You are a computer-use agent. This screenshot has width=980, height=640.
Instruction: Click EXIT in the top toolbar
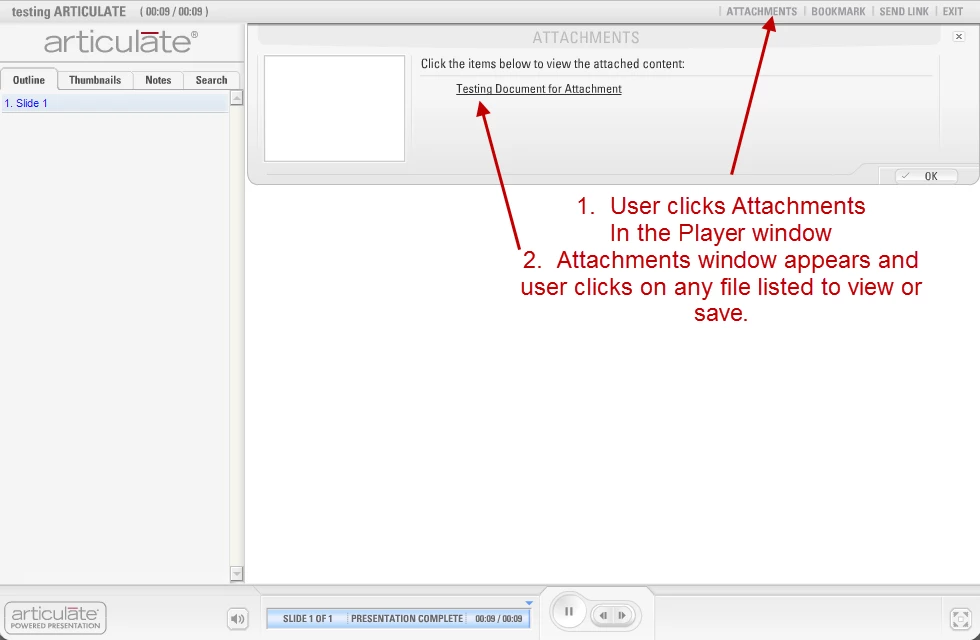[952, 11]
